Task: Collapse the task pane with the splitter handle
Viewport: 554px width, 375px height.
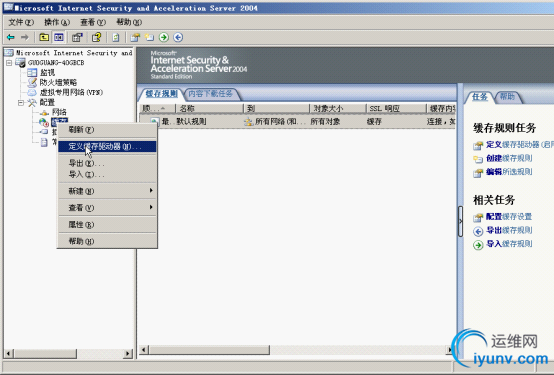Action: [x=460, y=221]
